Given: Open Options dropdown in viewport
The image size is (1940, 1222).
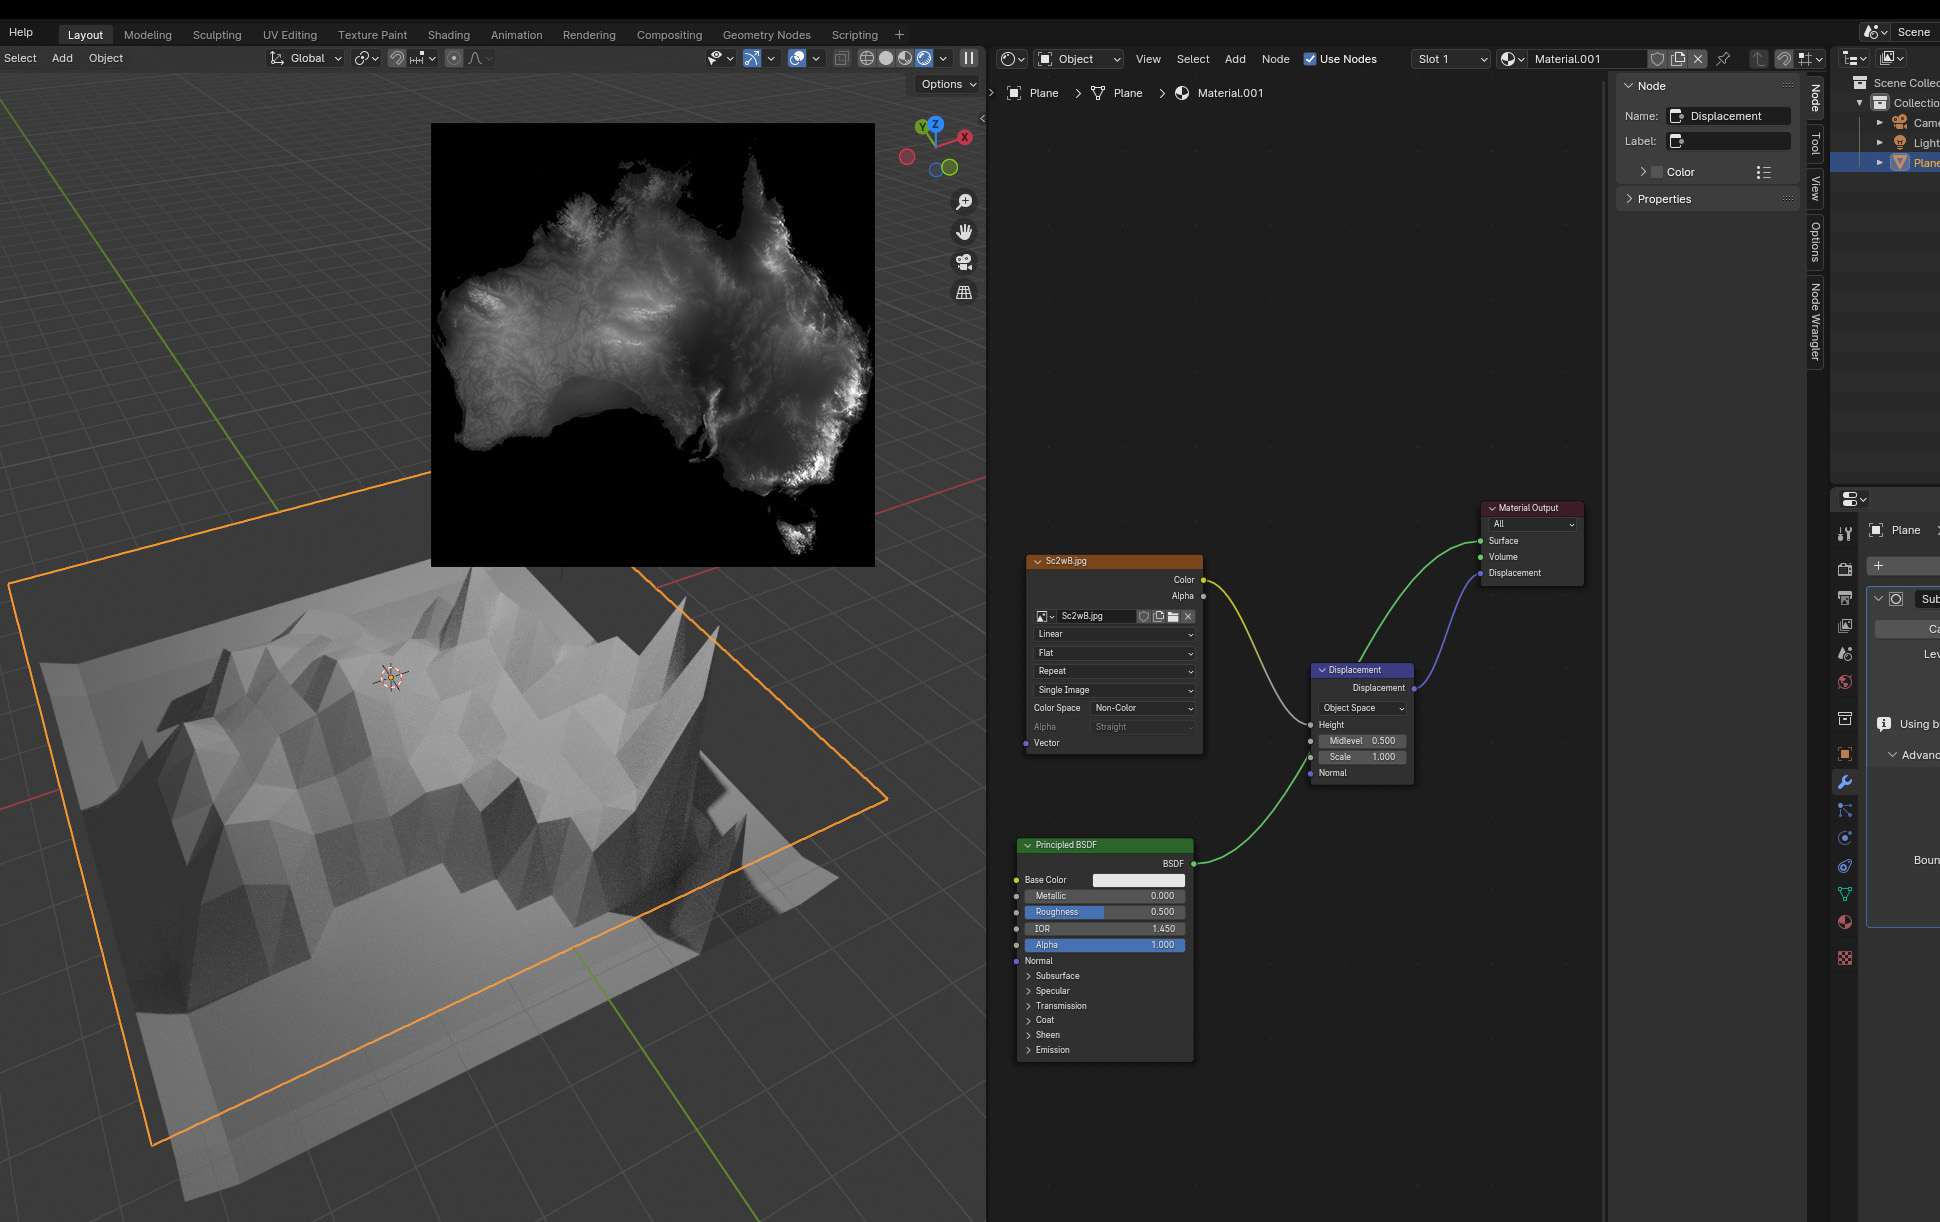Looking at the screenshot, I should 949,84.
